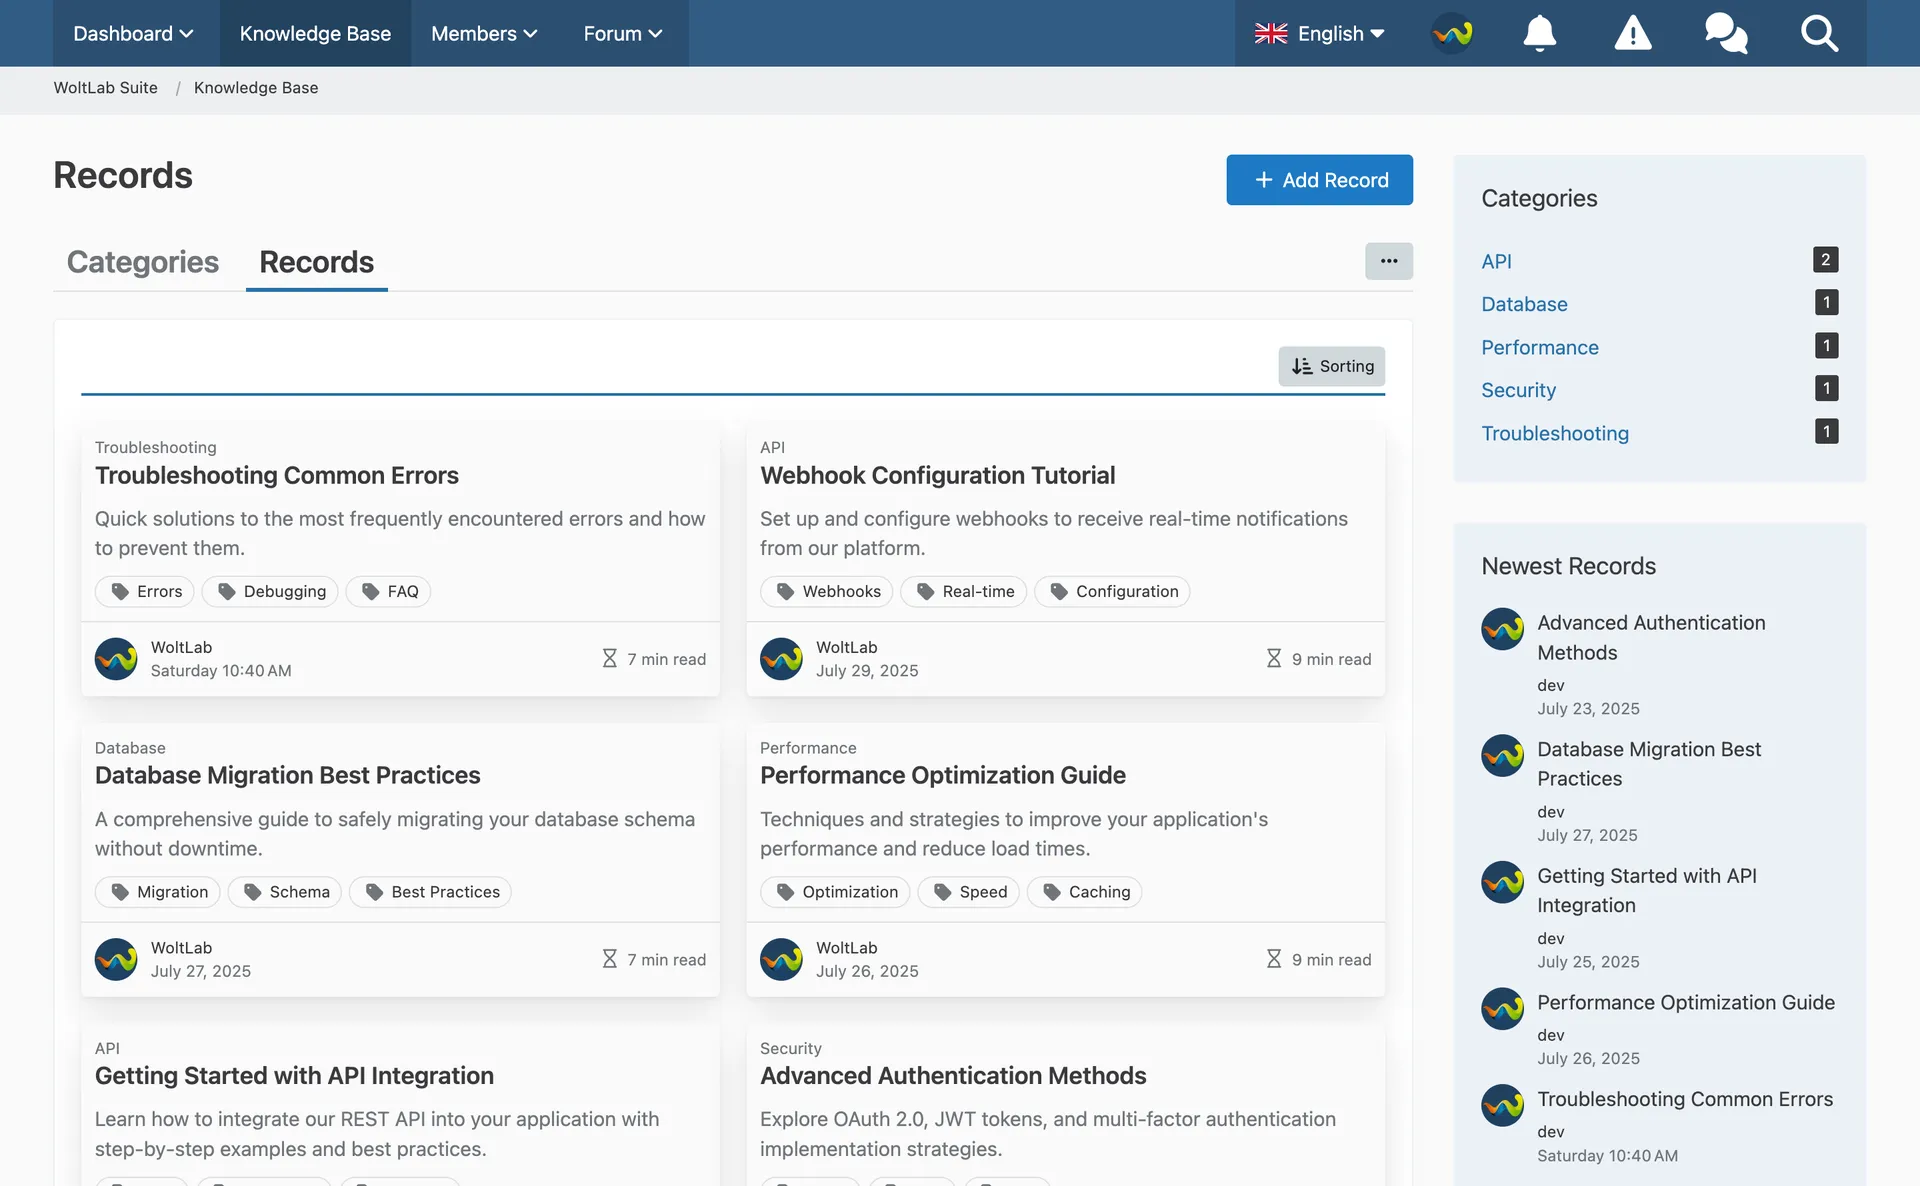
Task: Open the Sorting options button
Action: (1331, 366)
